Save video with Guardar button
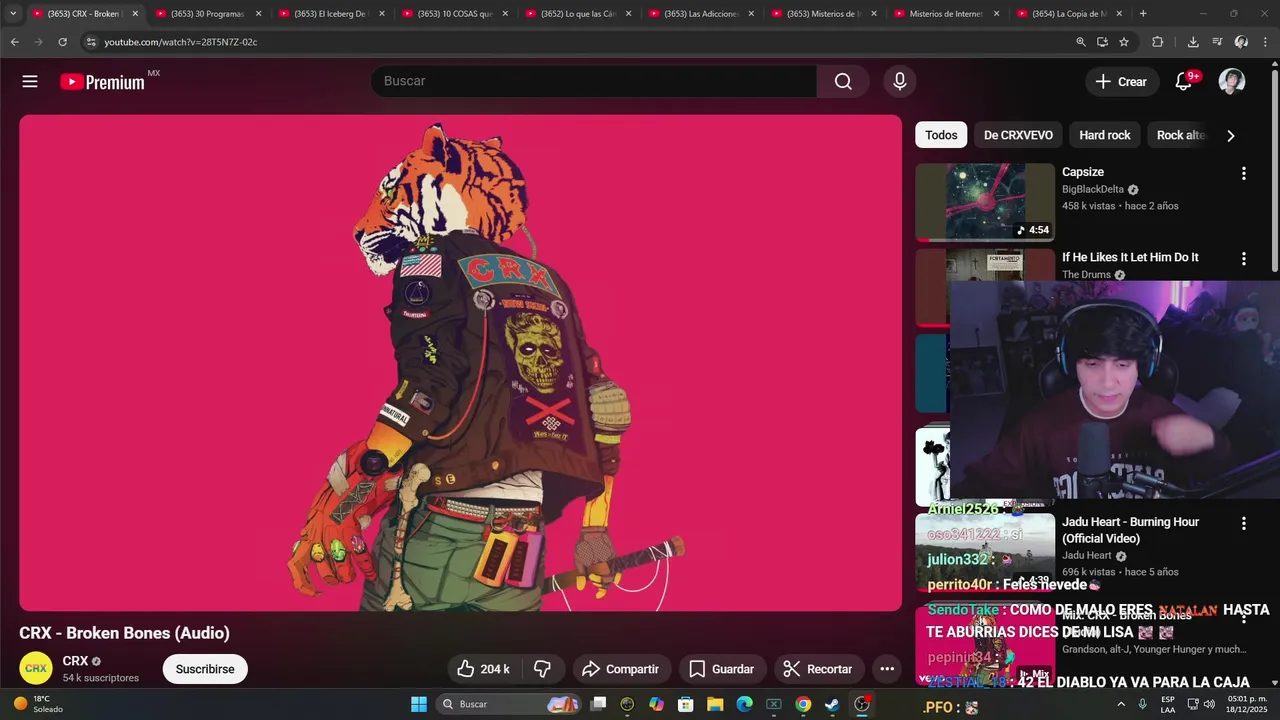Viewport: 1280px width, 720px height. 721,669
